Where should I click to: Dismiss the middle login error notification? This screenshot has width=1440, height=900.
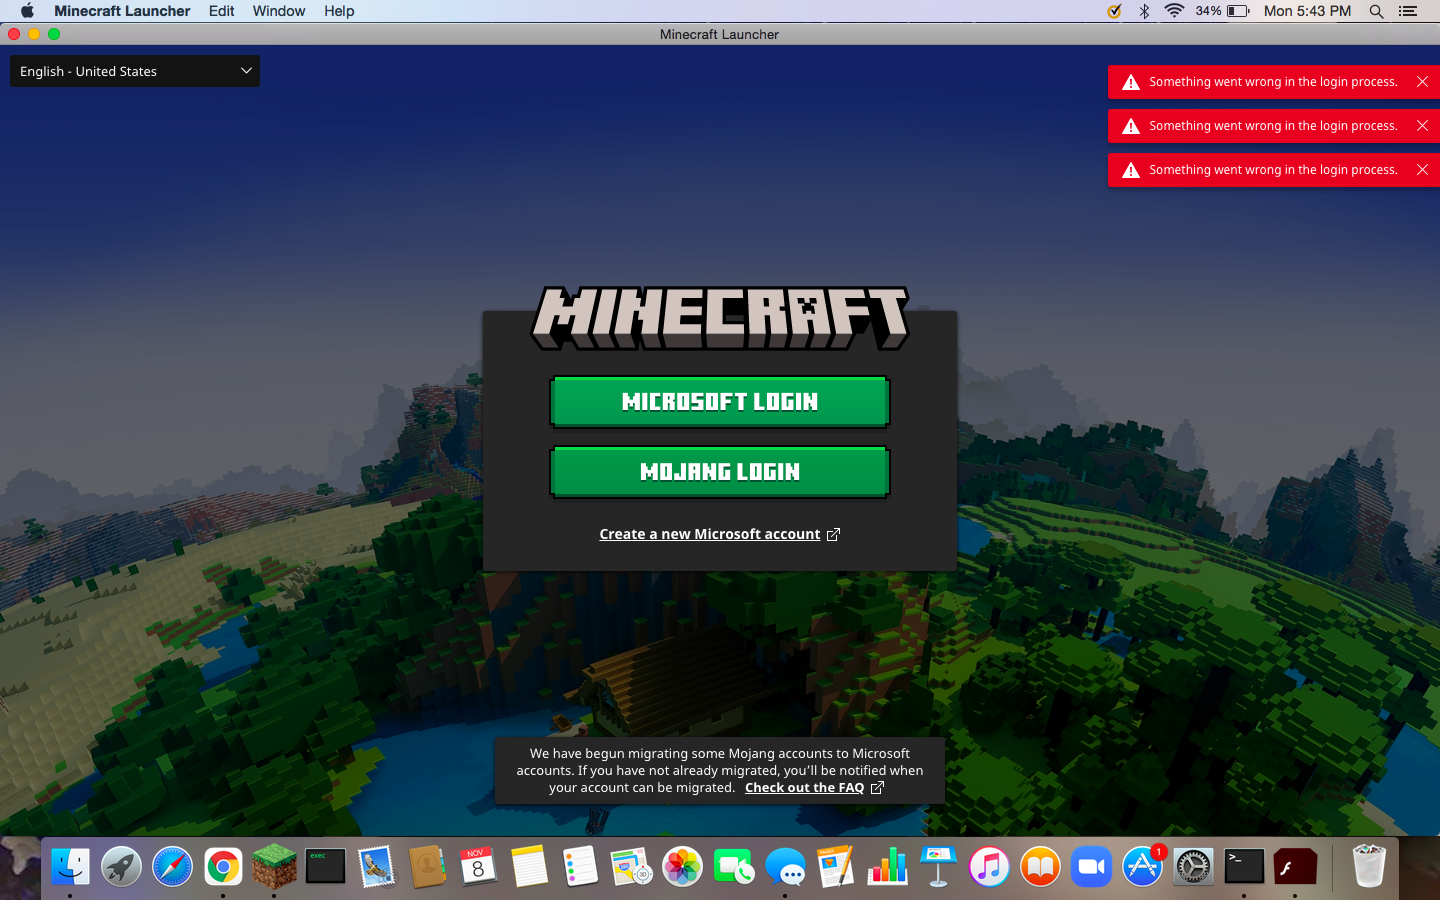click(x=1422, y=126)
